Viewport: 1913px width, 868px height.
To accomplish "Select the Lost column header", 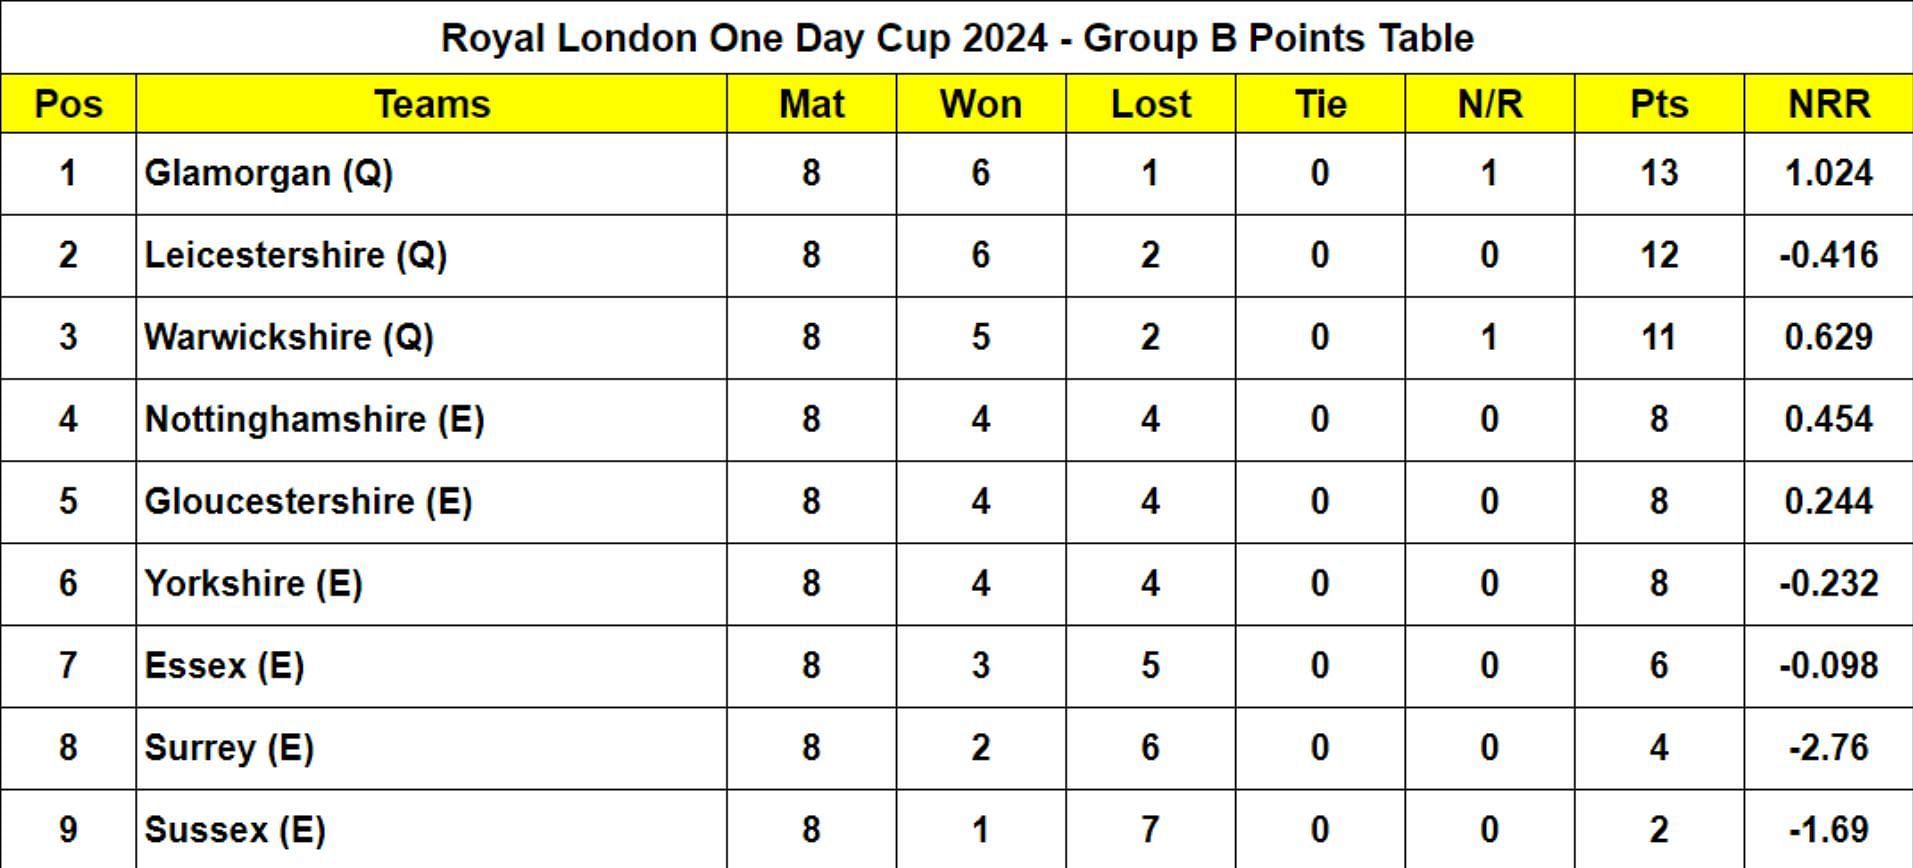I will coord(1151,104).
